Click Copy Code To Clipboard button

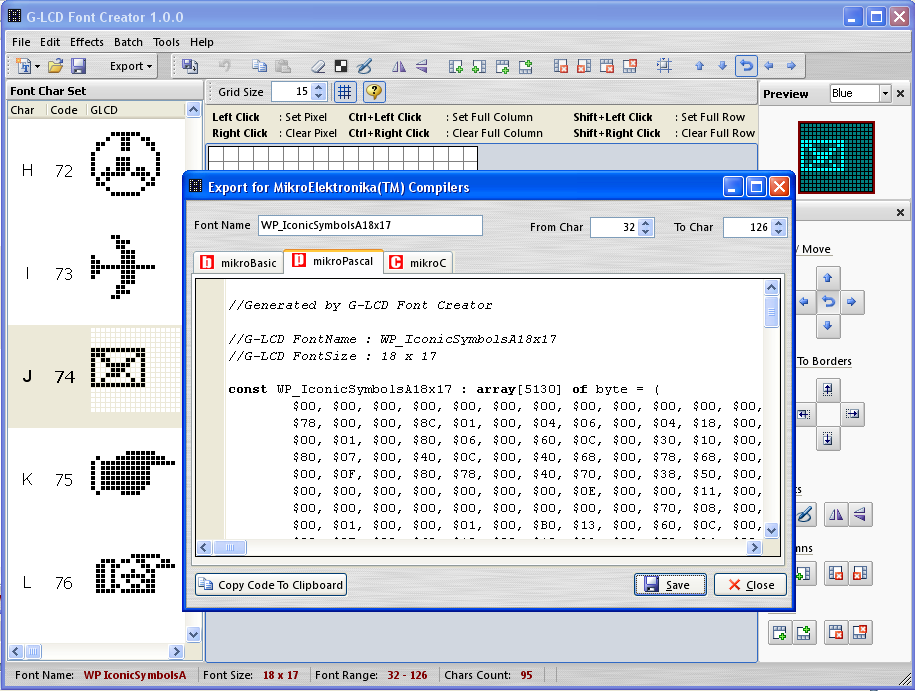point(271,585)
